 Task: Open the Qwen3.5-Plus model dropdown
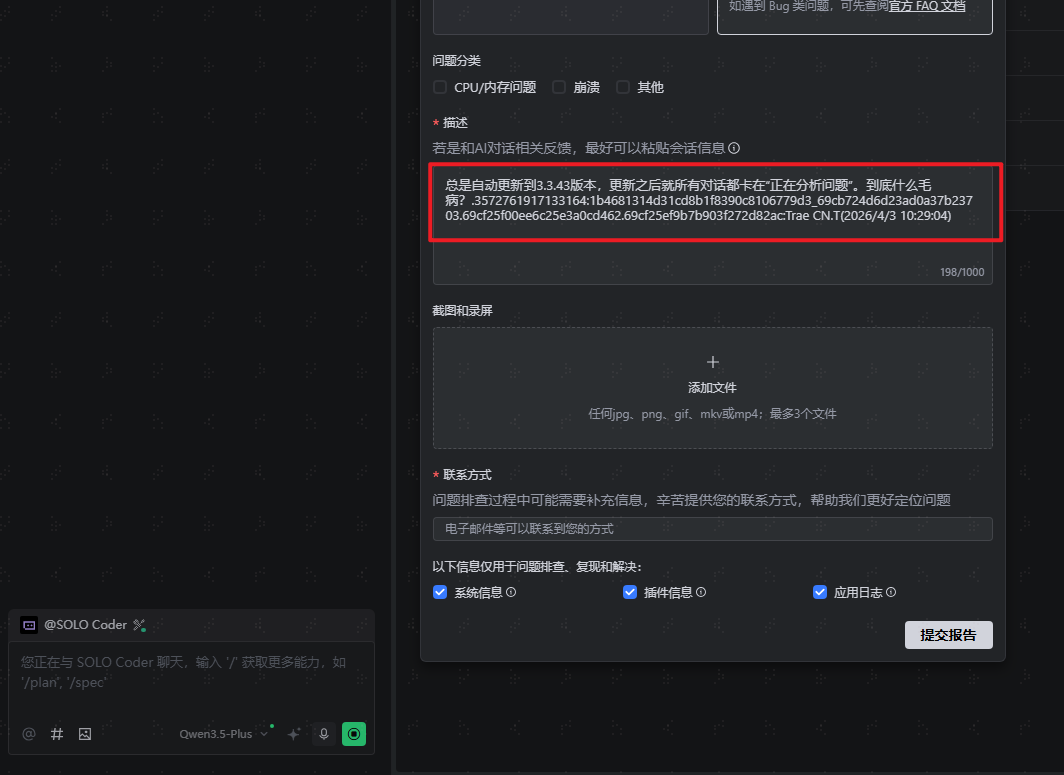(x=224, y=734)
